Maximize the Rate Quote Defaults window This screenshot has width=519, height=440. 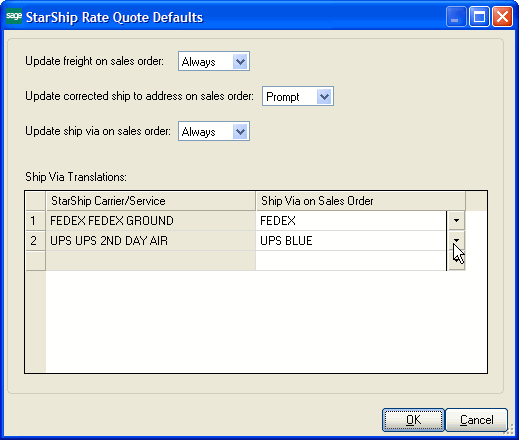coord(479,17)
